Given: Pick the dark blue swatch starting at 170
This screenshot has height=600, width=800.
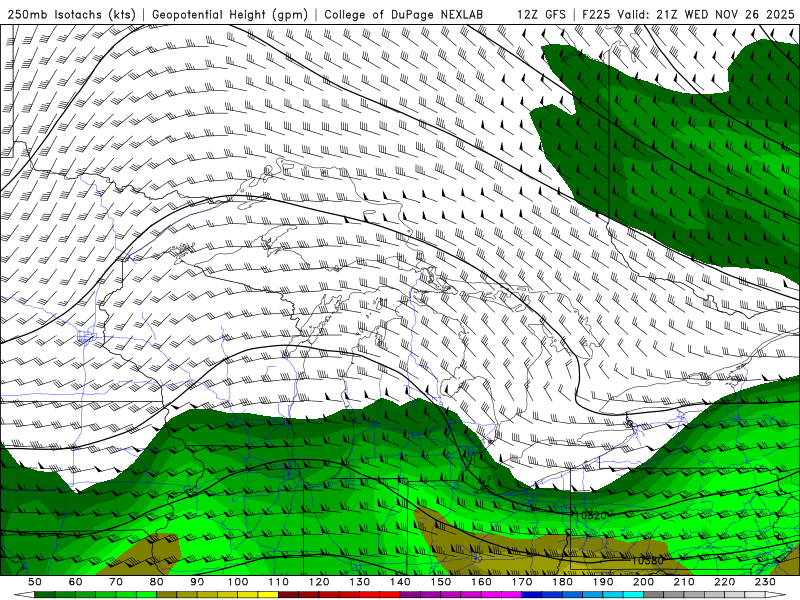Looking at the screenshot, I should click(532, 595).
